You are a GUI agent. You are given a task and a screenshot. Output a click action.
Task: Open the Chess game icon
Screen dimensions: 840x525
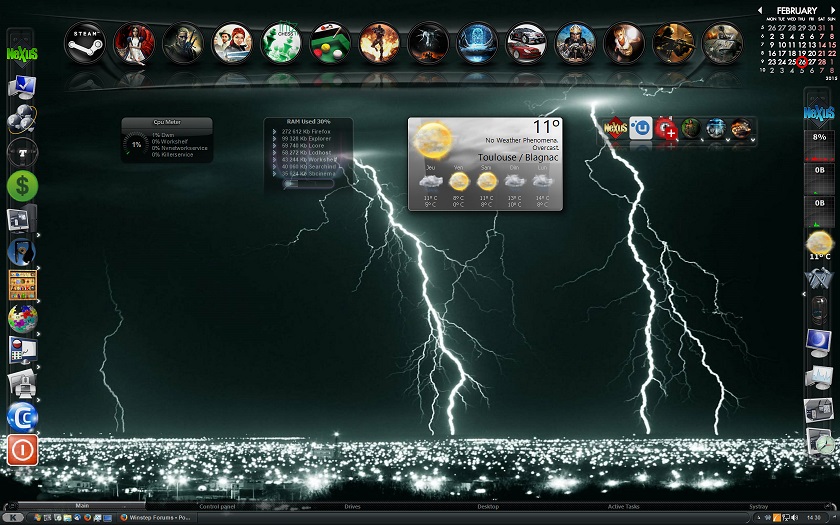click(281, 43)
